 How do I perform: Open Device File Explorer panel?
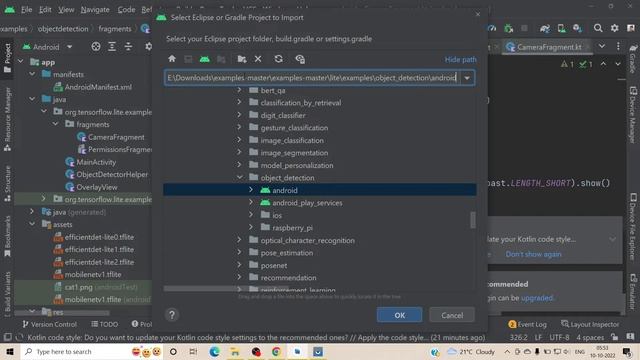click(x=632, y=227)
